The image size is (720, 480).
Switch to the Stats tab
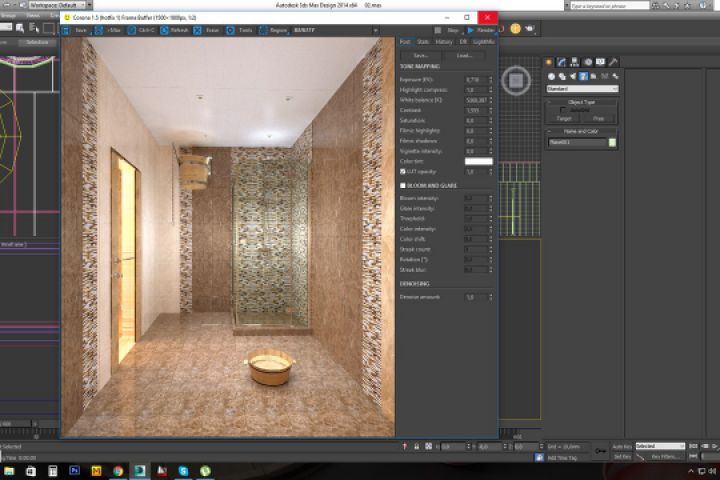pos(423,42)
